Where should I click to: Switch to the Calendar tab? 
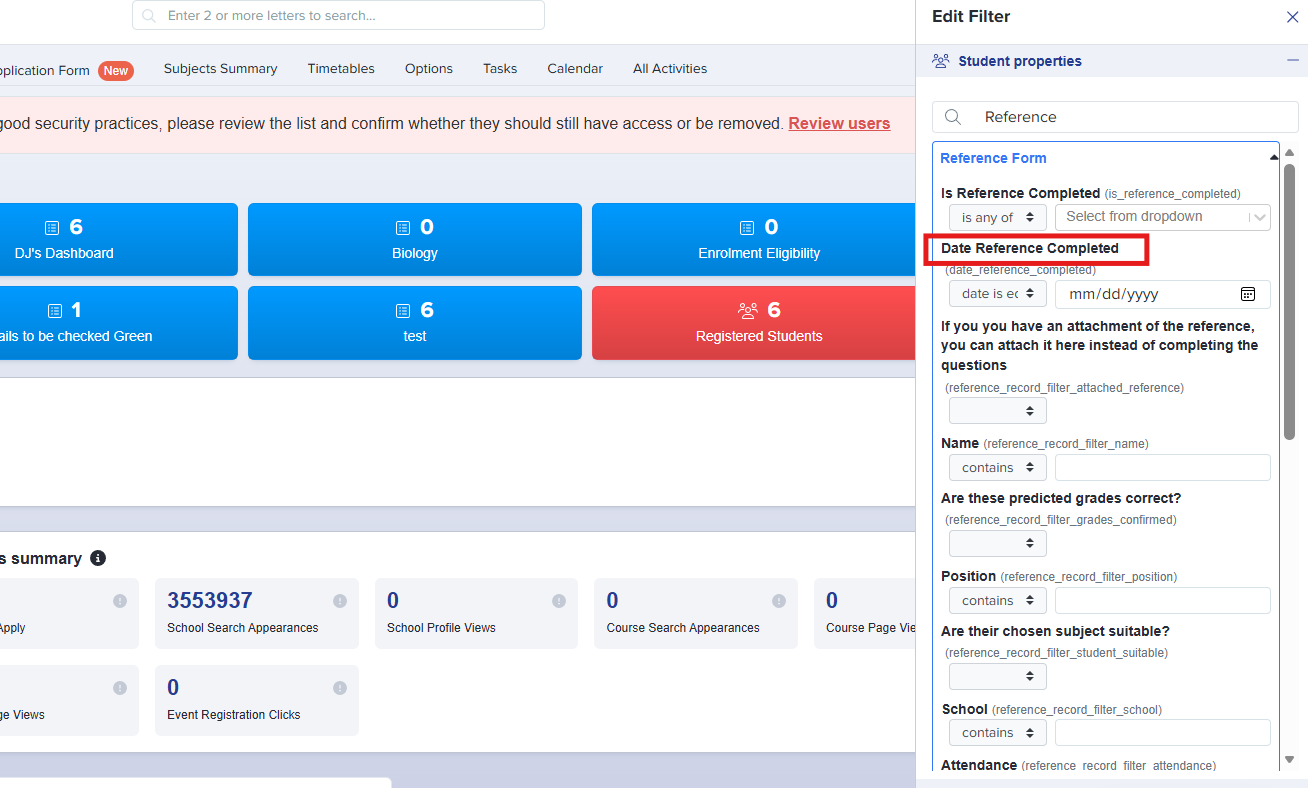(x=574, y=69)
